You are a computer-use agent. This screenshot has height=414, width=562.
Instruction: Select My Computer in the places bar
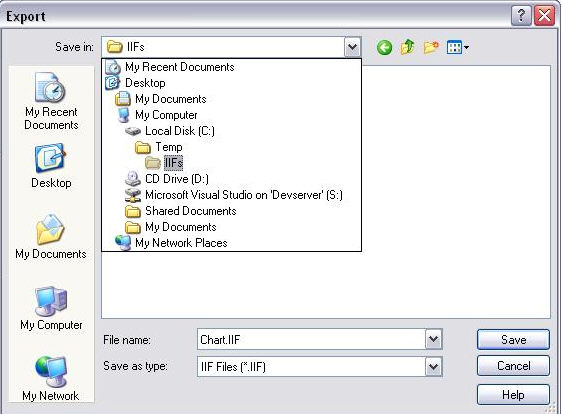tap(51, 308)
